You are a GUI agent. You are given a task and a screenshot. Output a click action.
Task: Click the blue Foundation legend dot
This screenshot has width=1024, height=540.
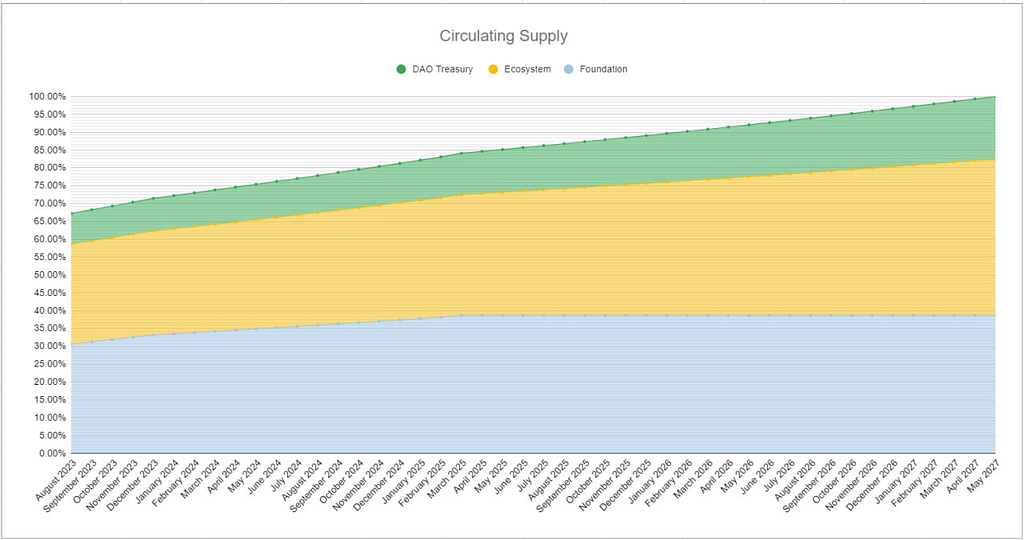(569, 69)
